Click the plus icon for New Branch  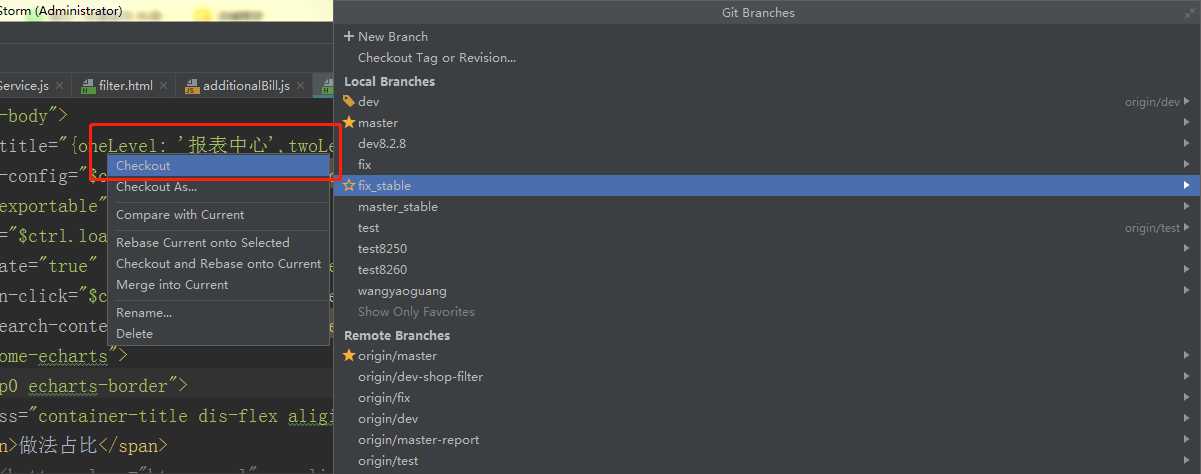tap(349, 36)
